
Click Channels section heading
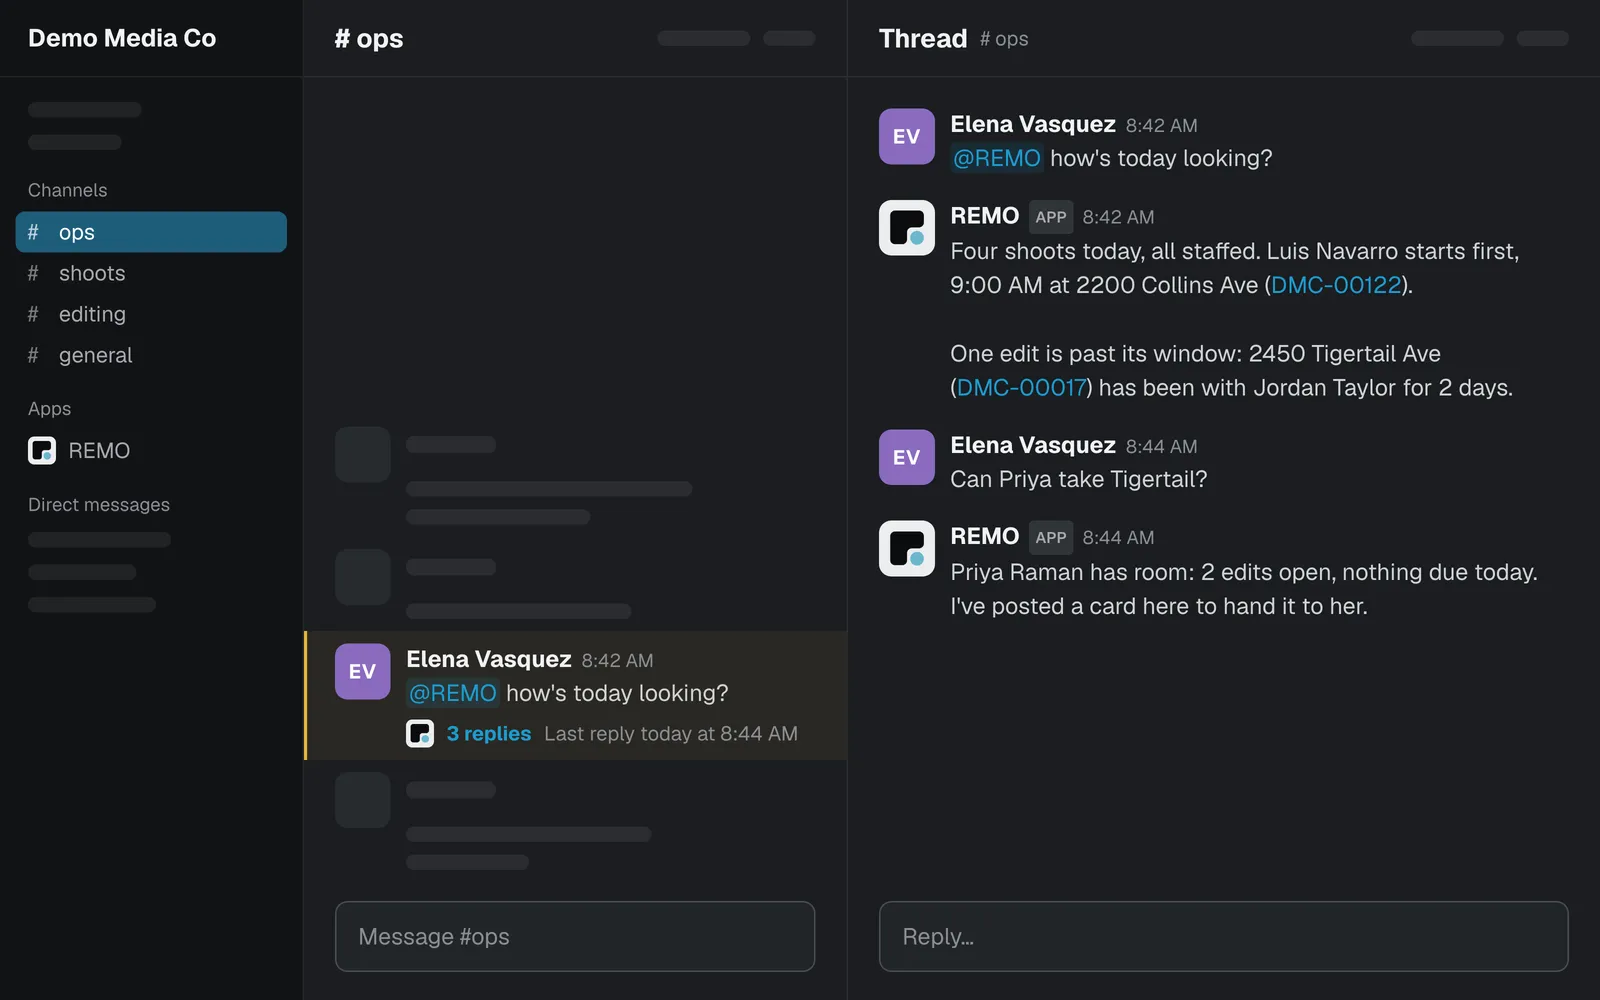67,190
